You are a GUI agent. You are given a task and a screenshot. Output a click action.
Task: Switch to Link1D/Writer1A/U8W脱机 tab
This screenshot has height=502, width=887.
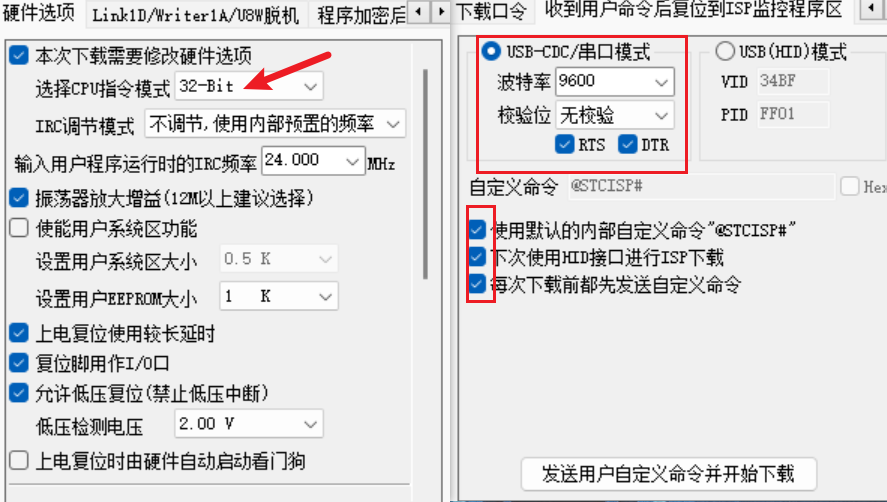[x=195, y=14]
